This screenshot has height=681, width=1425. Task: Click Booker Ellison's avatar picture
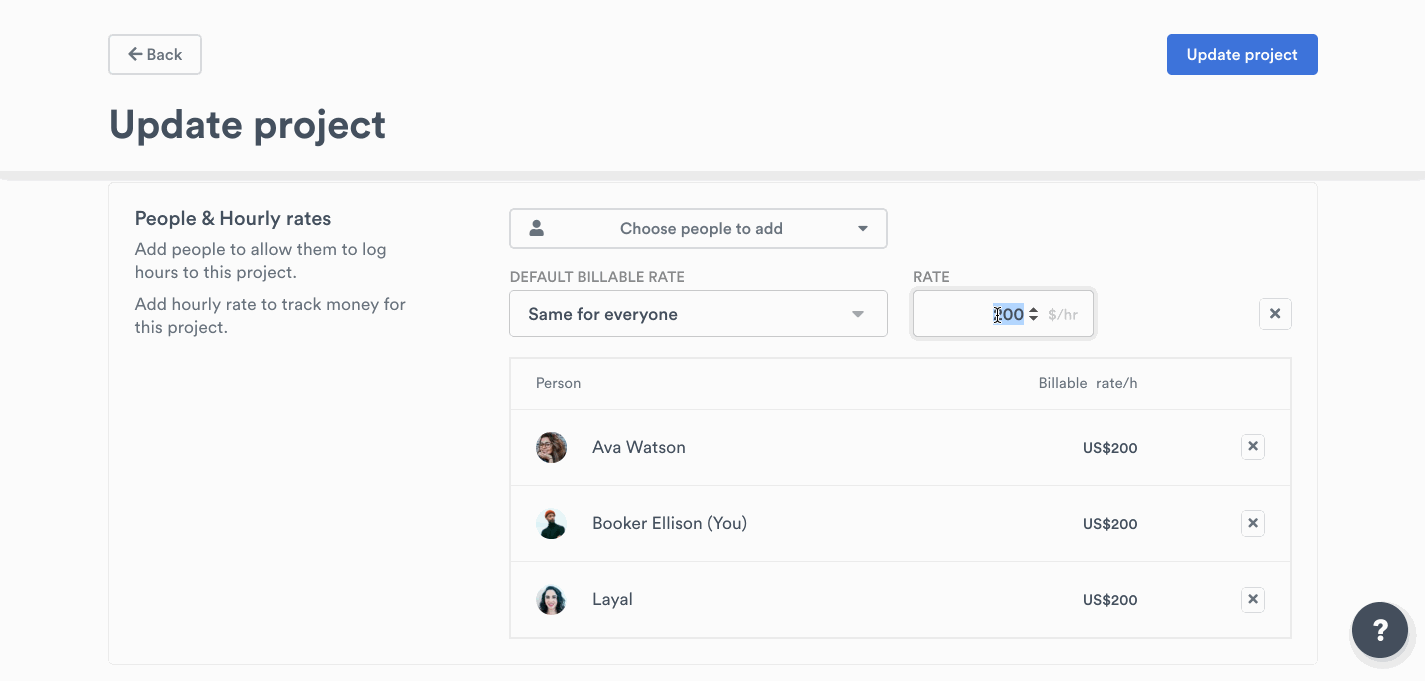tap(551, 523)
